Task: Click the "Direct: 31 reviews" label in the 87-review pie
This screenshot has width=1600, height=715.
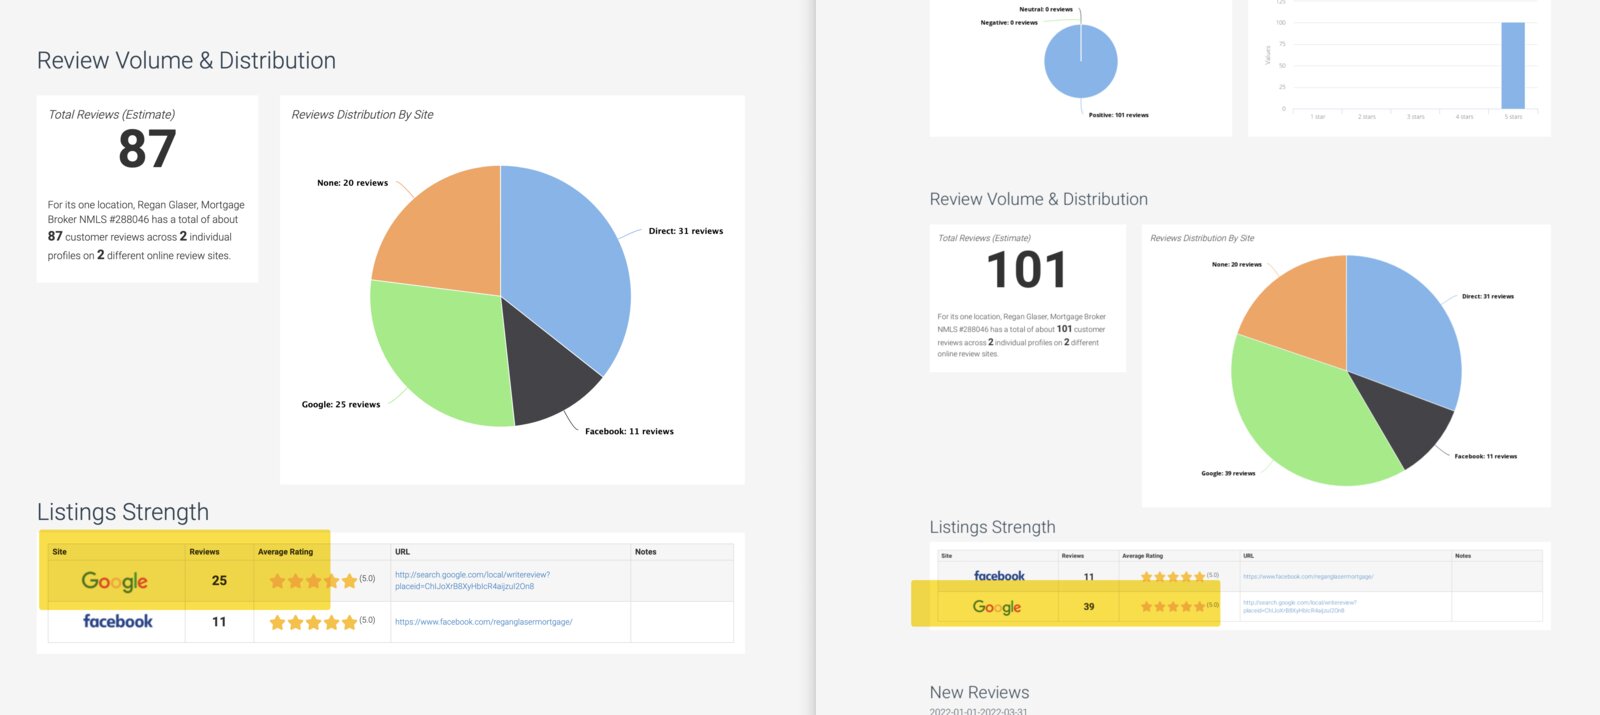Action: [x=686, y=231]
